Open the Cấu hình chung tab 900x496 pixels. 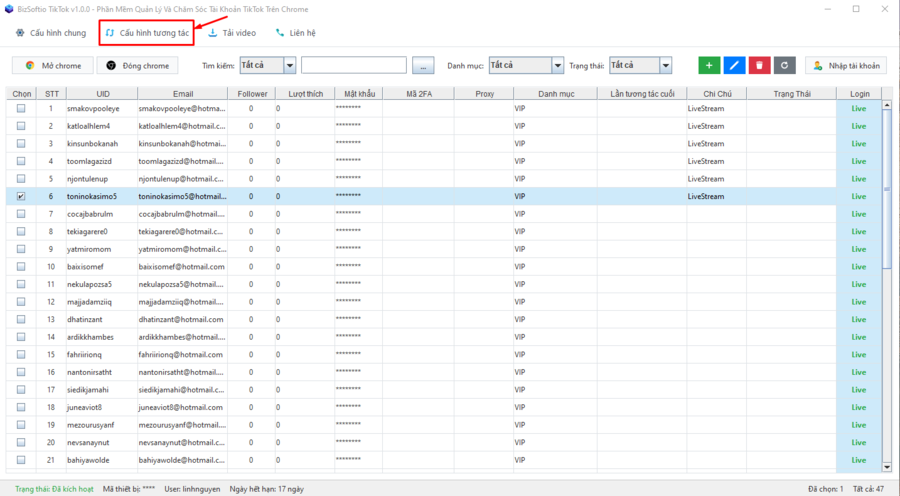click(x=50, y=33)
